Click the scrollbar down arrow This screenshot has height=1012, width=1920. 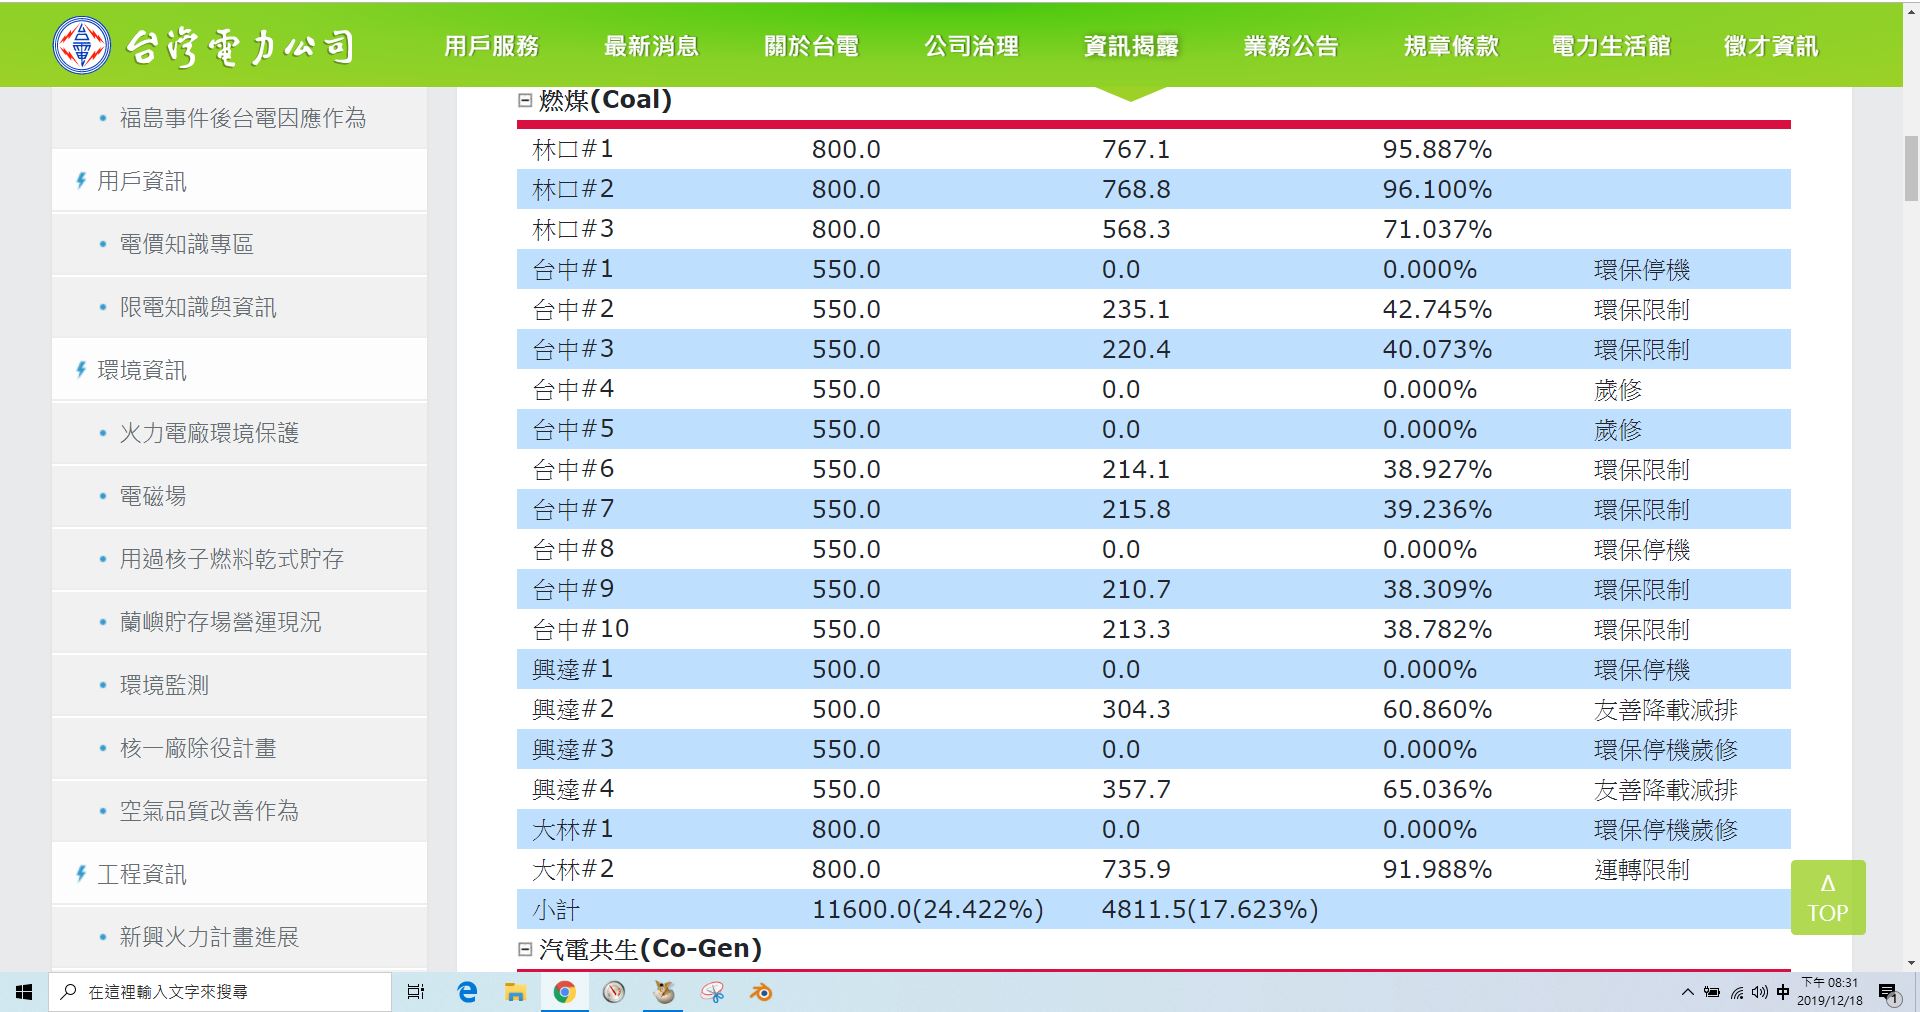pyautogui.click(x=1911, y=963)
